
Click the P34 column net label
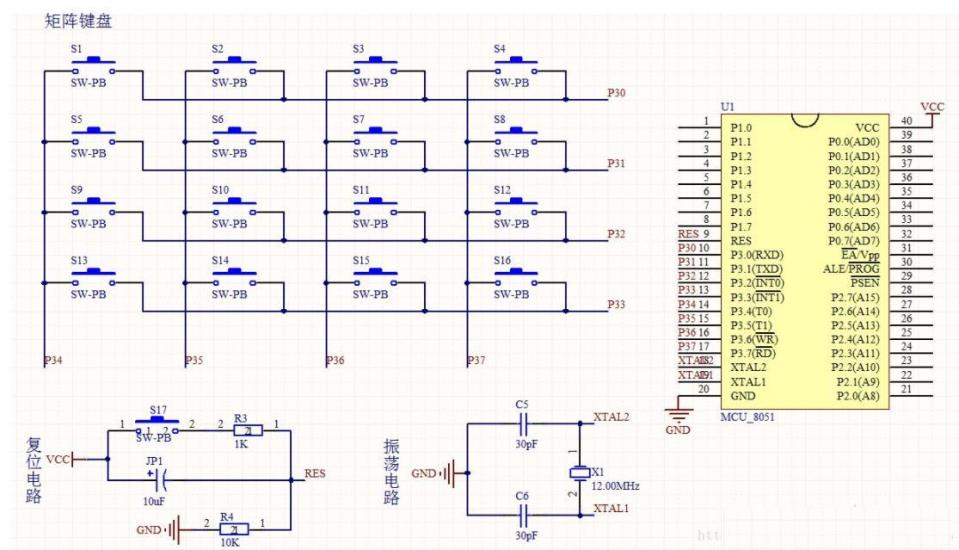[x=53, y=360]
